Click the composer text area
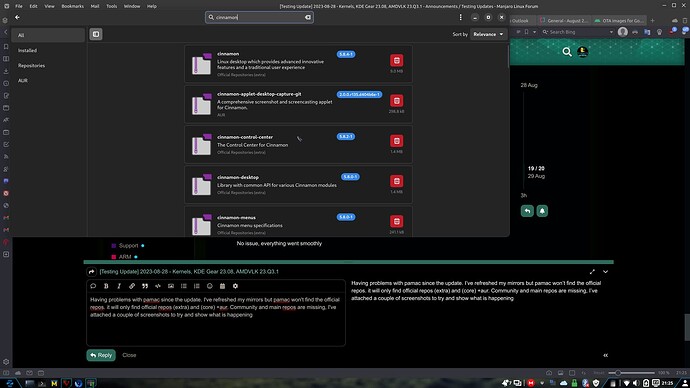Viewport: 690px width, 388px height. (x=216, y=319)
